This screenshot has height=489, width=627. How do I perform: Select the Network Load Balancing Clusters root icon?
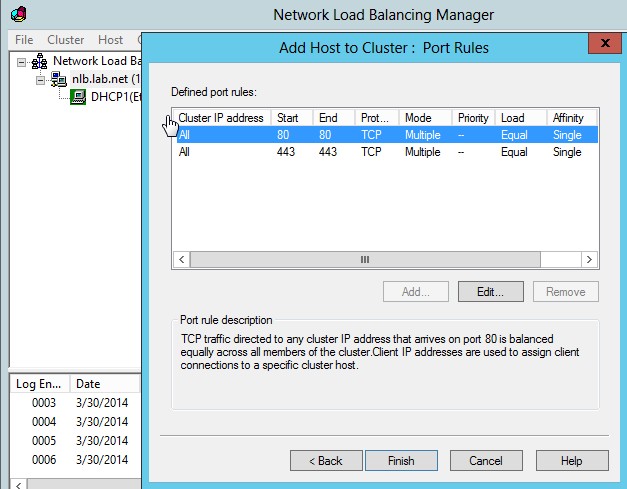pyautogui.click(x=40, y=61)
